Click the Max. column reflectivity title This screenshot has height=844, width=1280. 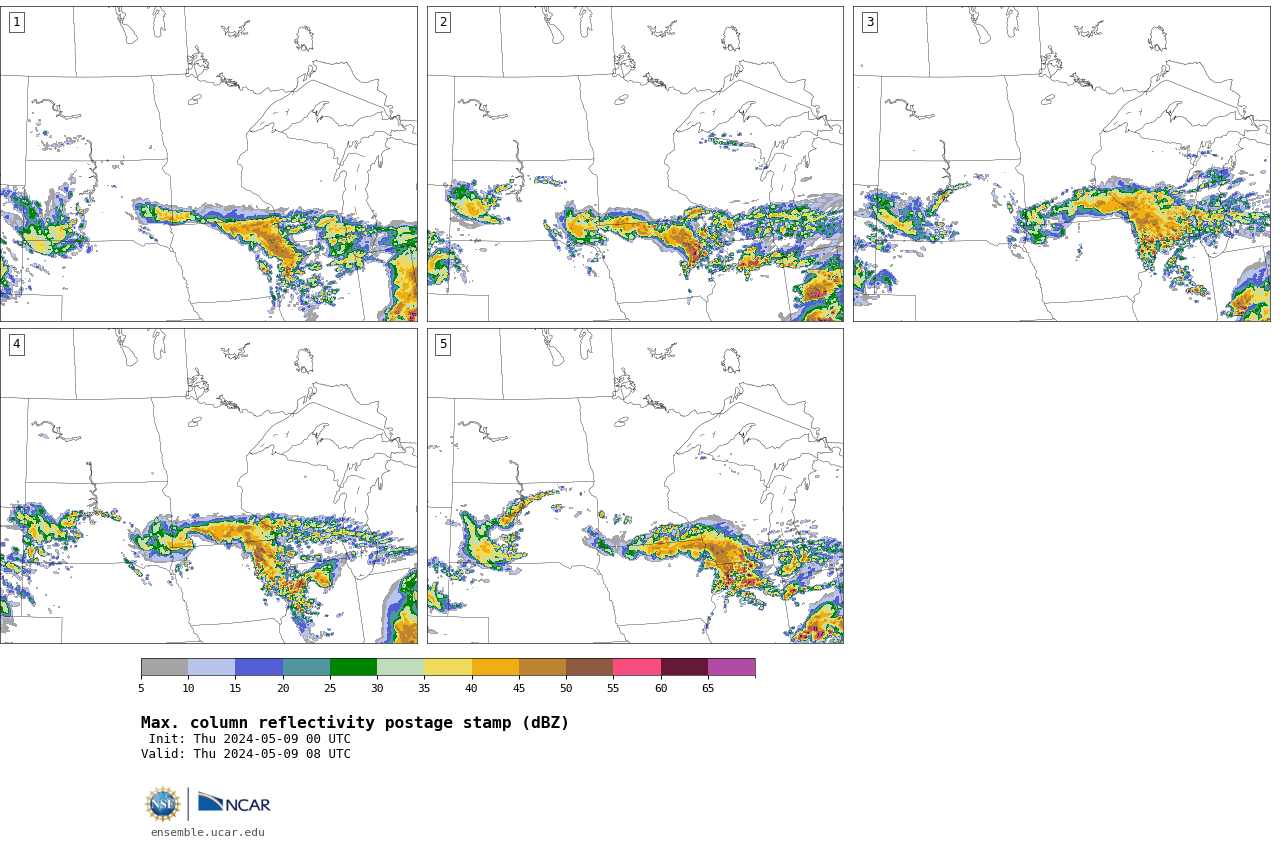pos(355,723)
